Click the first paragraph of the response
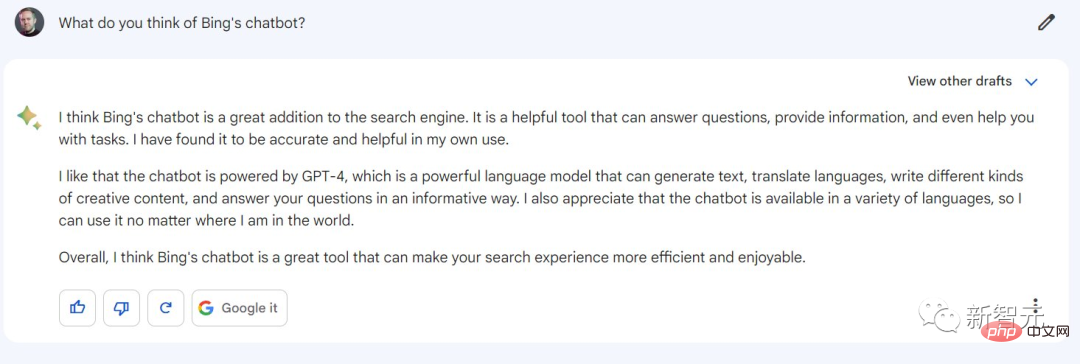The image size is (1080, 364). [546, 130]
